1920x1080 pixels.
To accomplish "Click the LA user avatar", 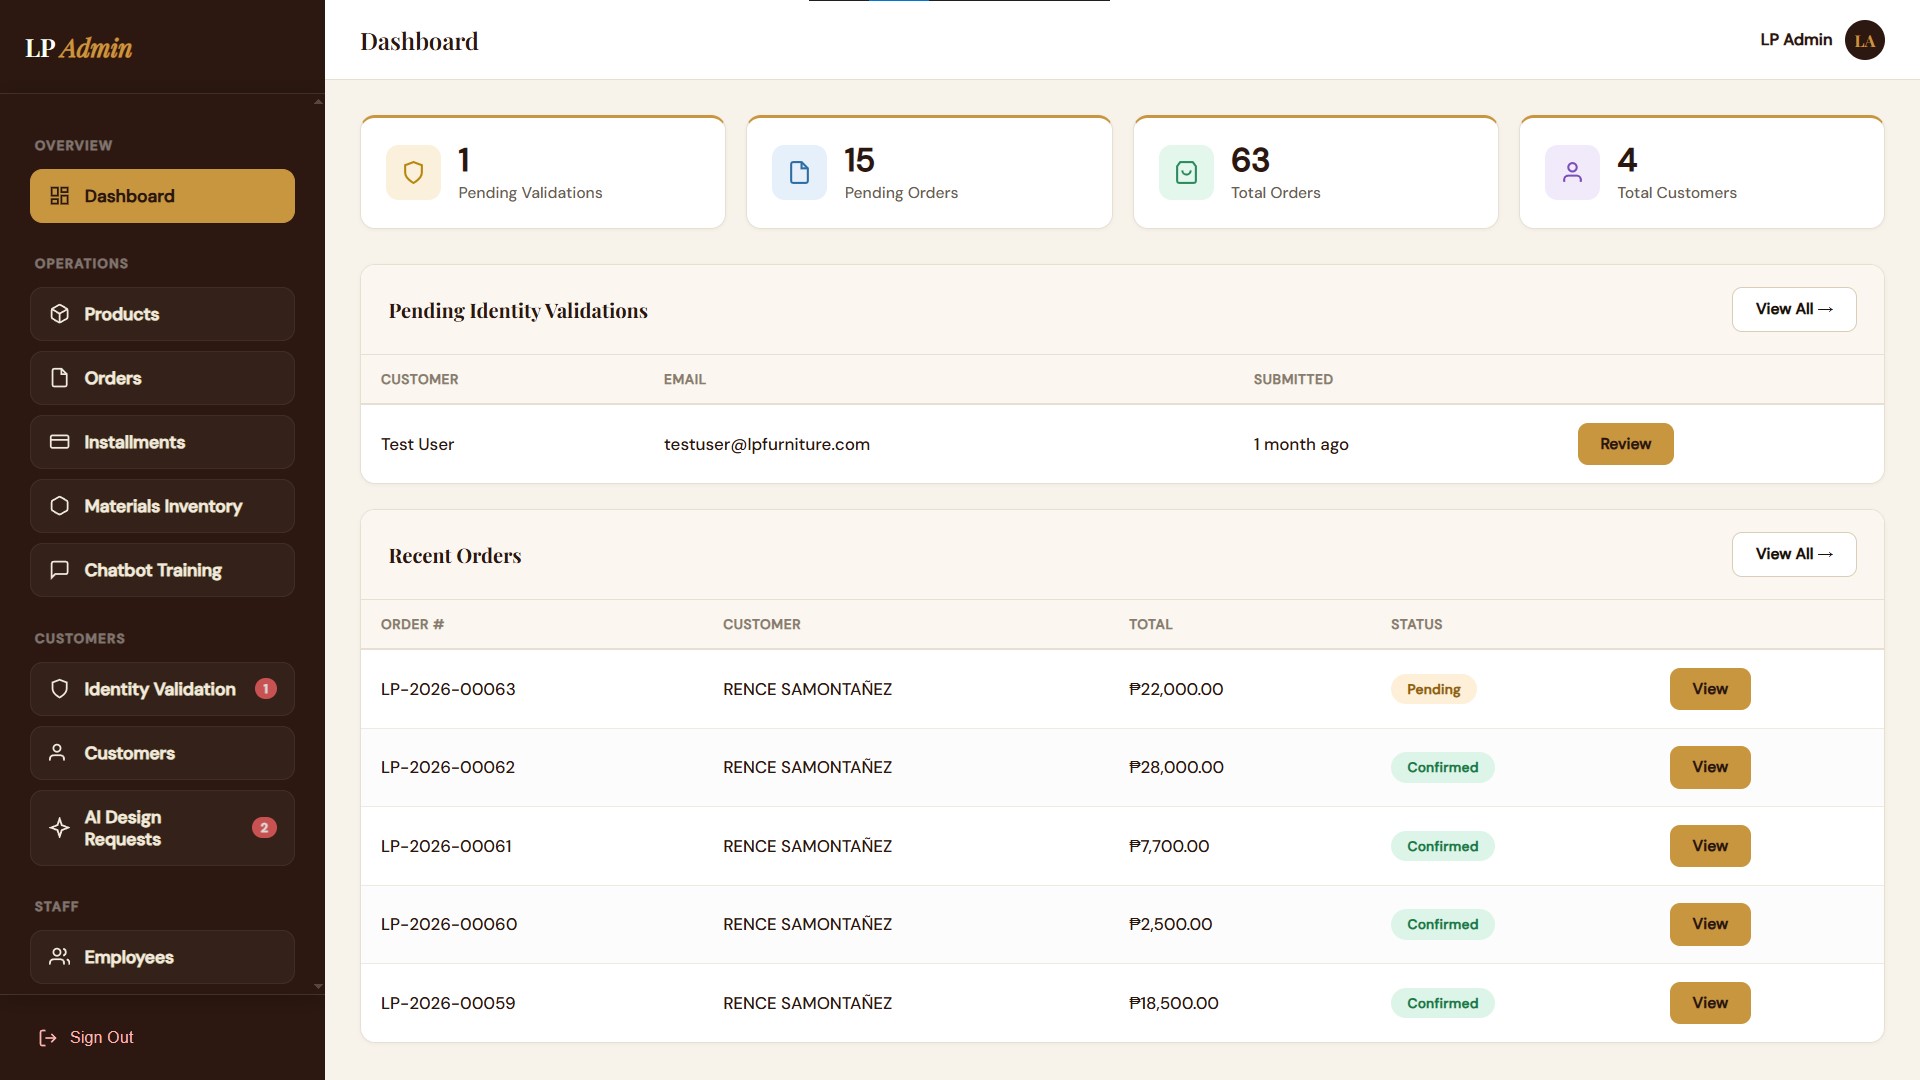I will coord(1864,40).
